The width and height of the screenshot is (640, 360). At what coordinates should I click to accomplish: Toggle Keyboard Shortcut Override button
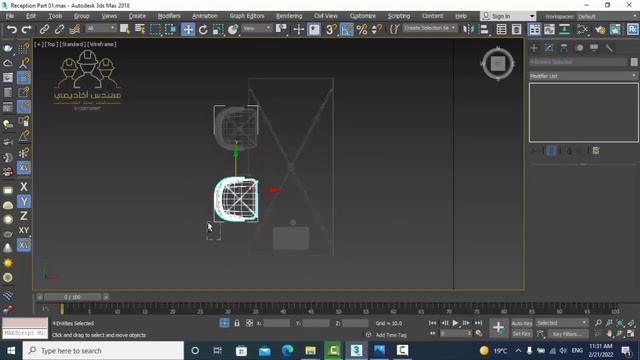(314, 29)
